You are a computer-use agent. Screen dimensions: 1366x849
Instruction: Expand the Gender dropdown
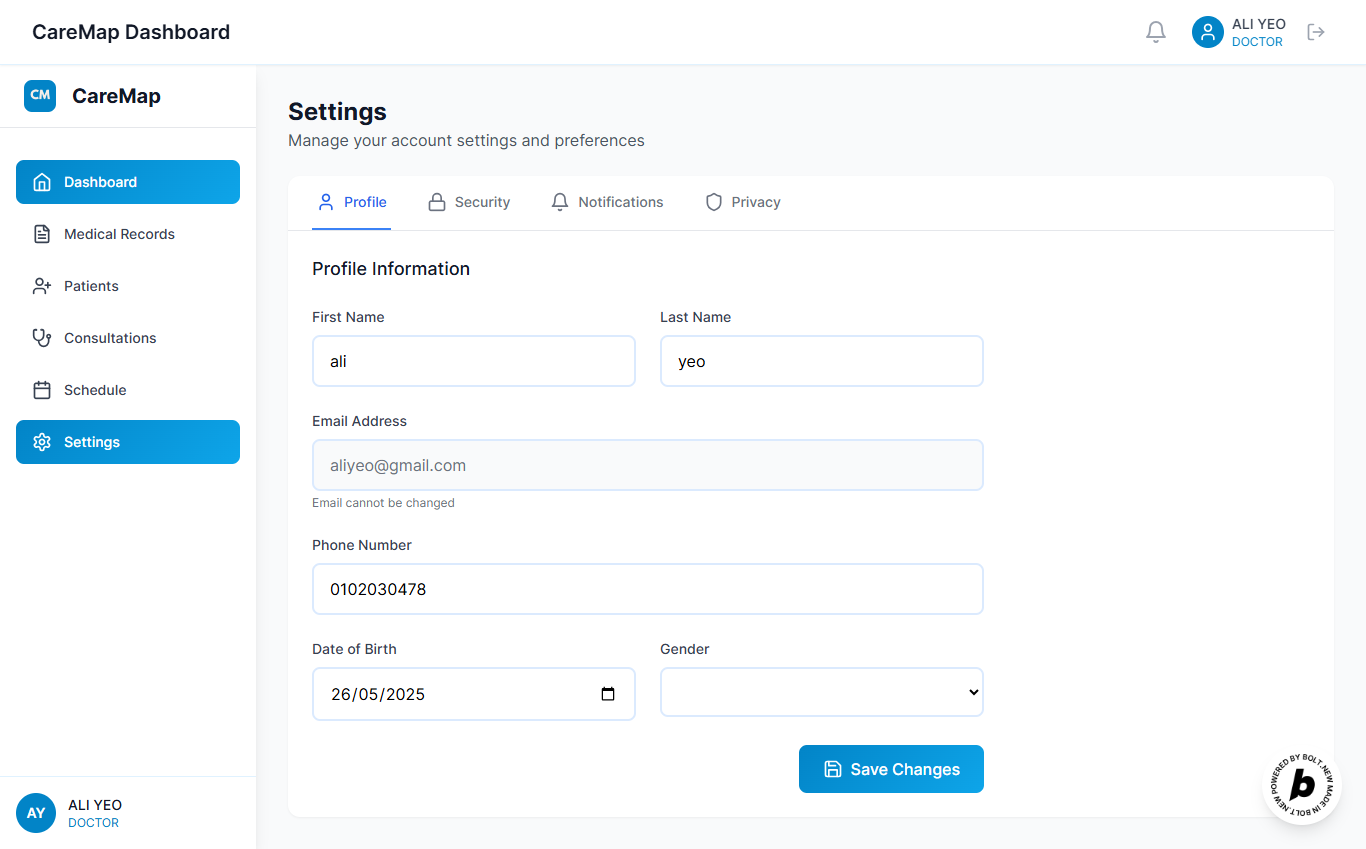point(821,692)
